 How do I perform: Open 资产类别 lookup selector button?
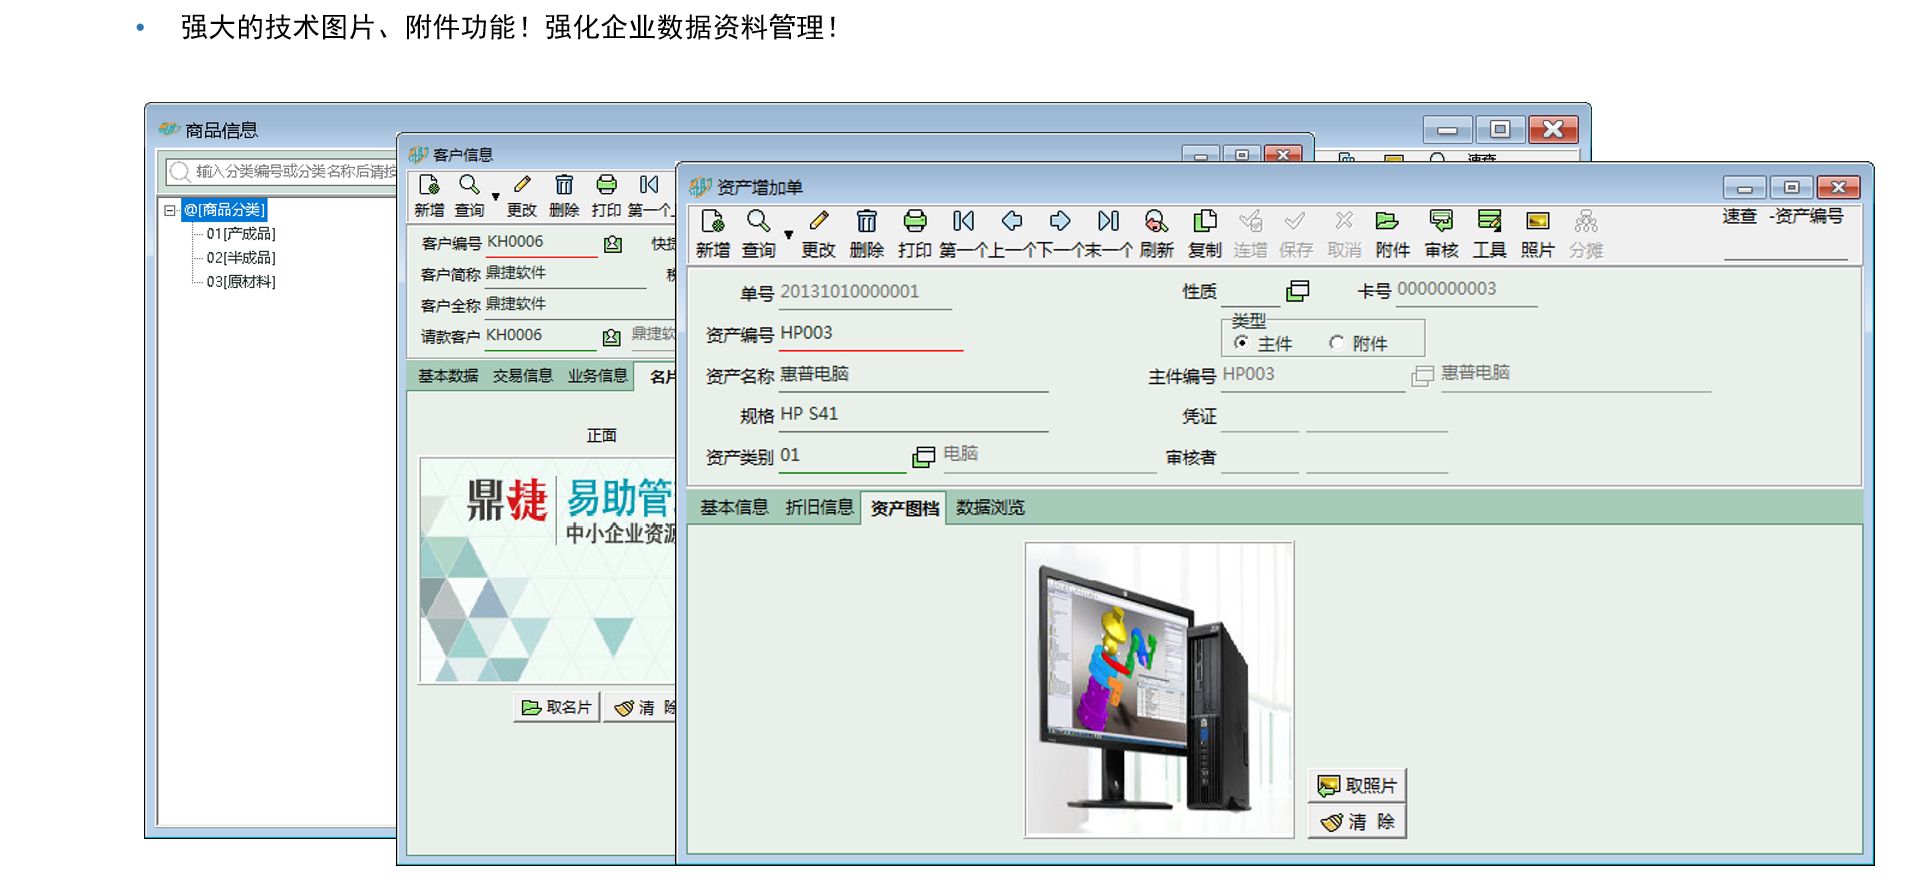[x=923, y=457]
